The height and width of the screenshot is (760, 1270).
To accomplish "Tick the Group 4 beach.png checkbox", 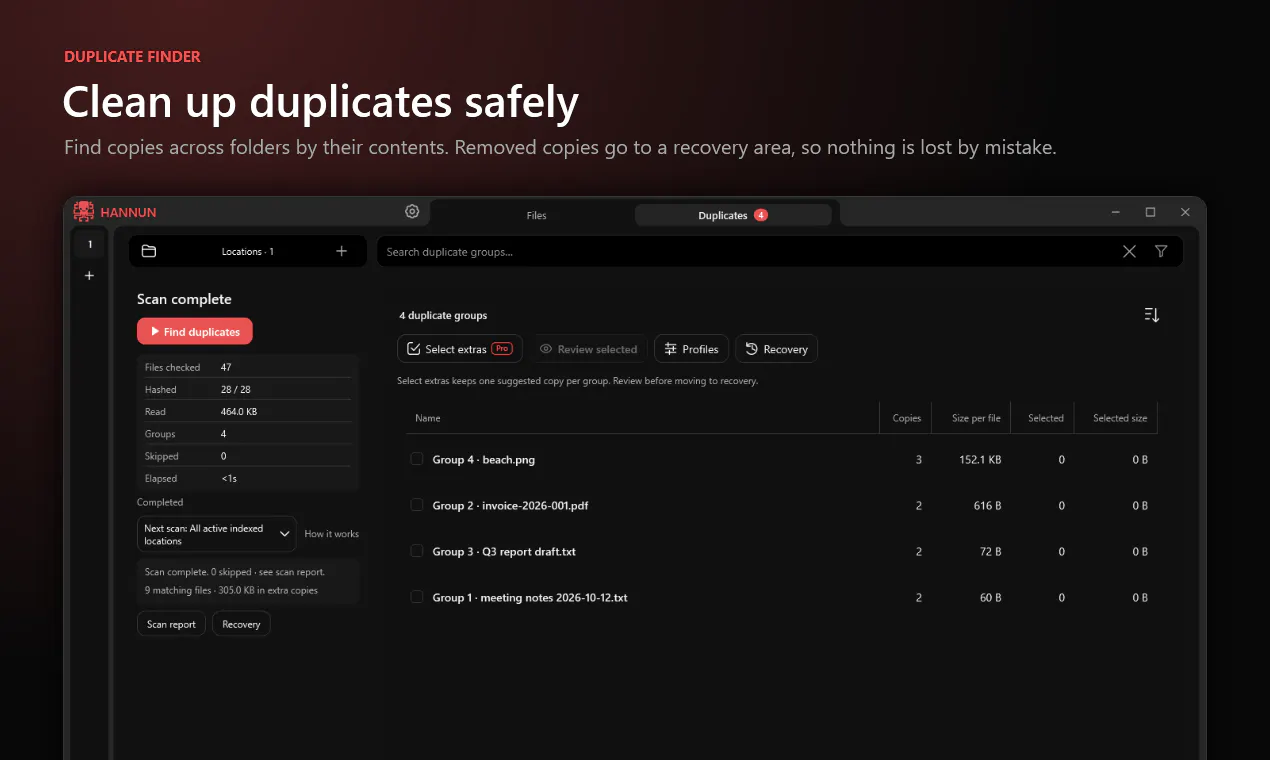I will click(x=417, y=459).
